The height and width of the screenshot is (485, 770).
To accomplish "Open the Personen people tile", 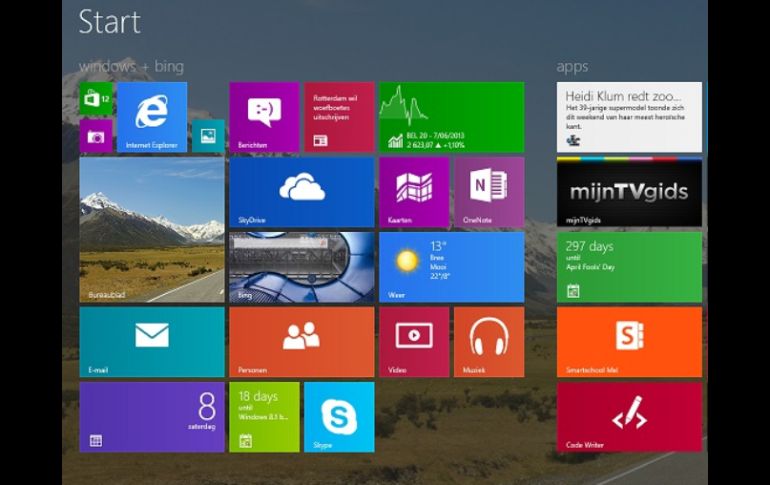I will pyautogui.click(x=301, y=341).
